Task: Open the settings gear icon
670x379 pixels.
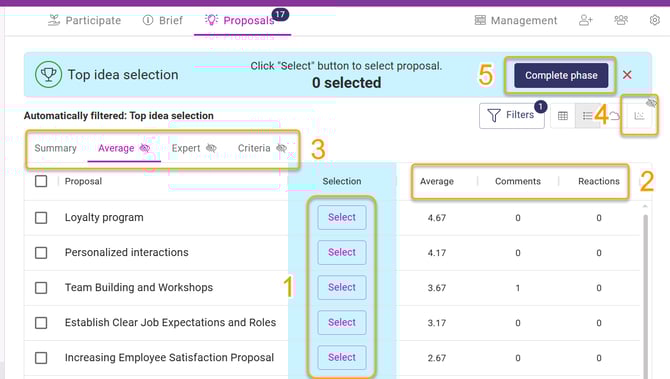Action: [x=654, y=20]
